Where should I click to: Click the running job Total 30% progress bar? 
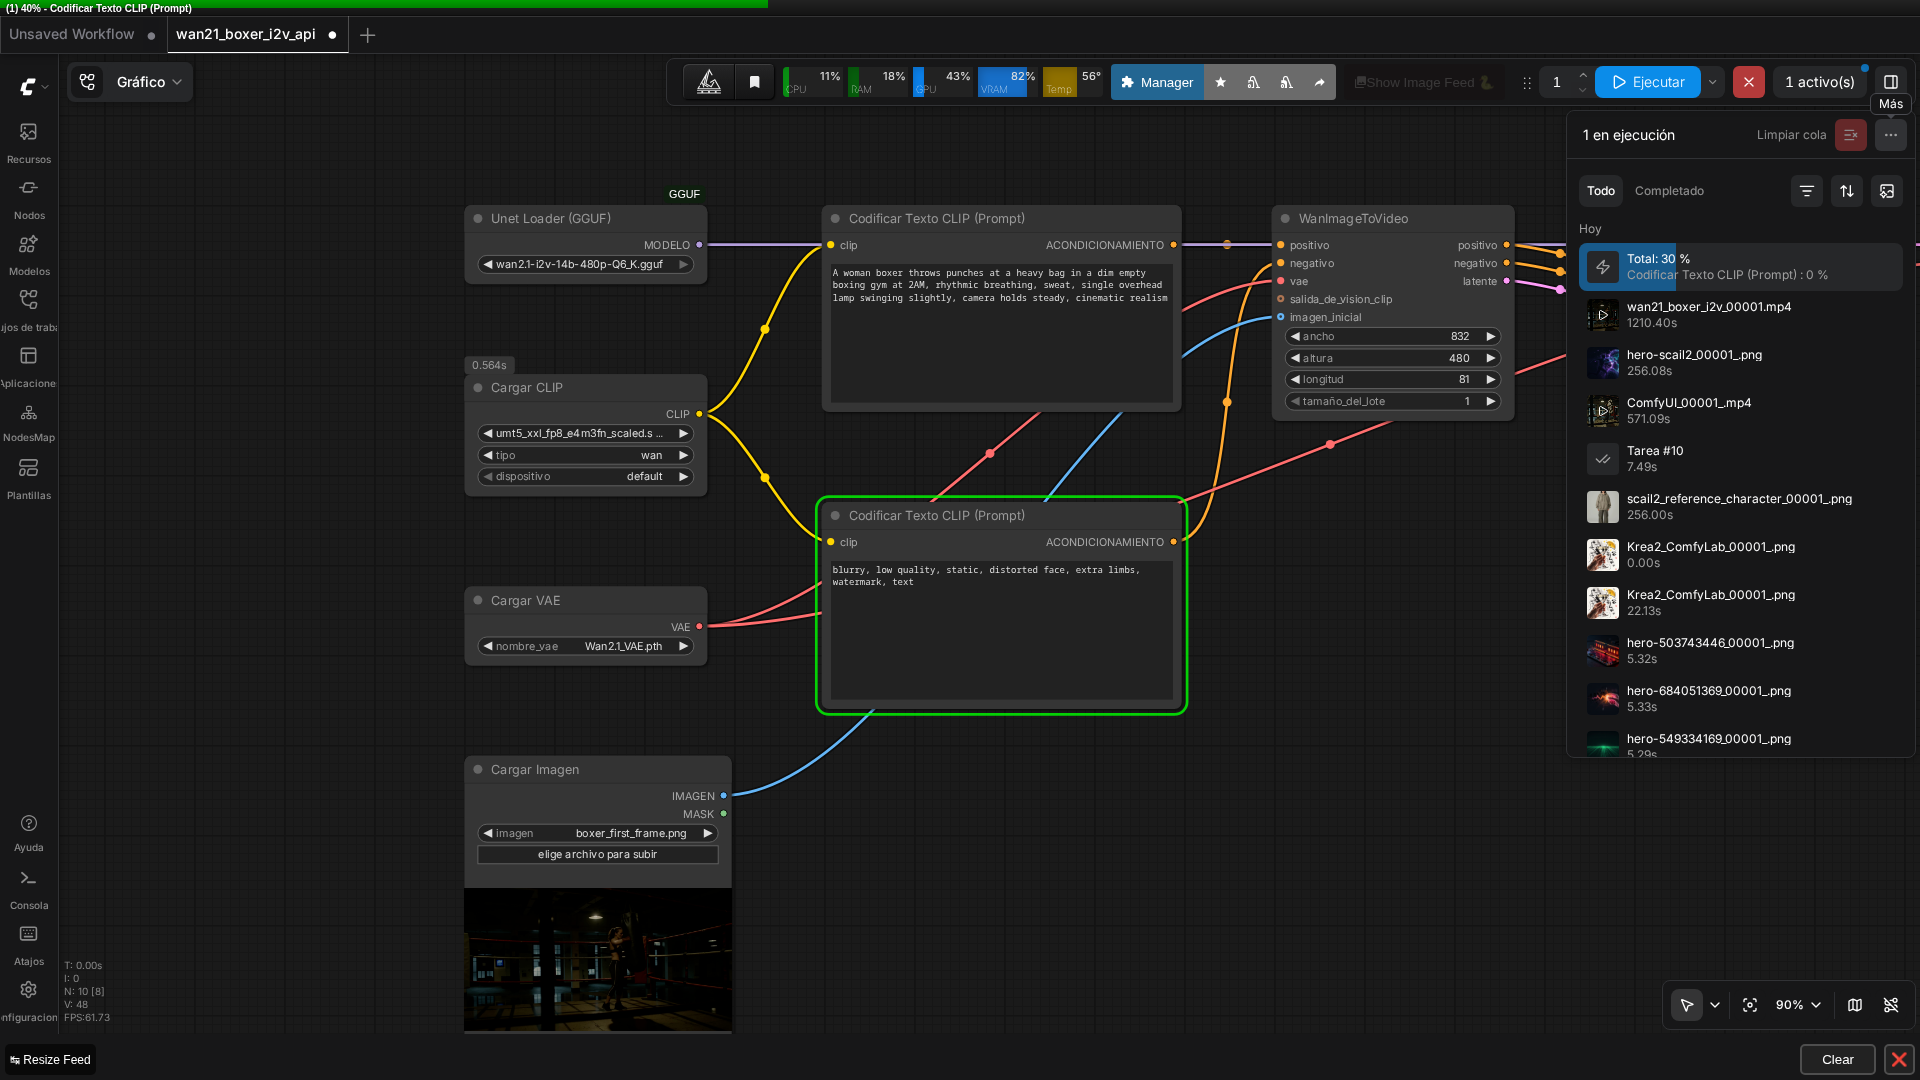pos(1740,267)
